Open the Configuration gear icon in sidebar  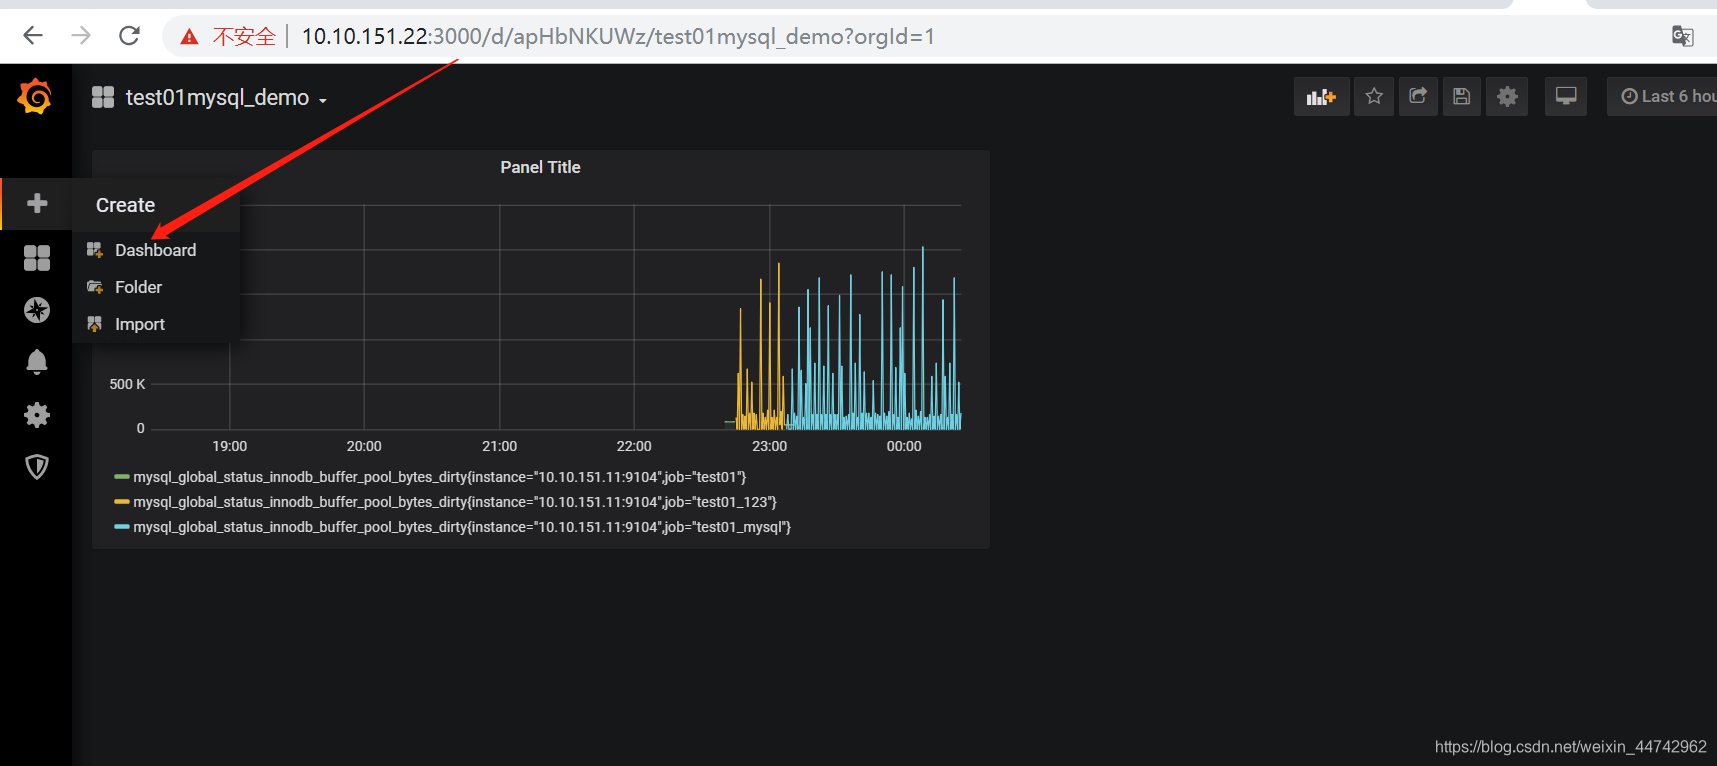click(x=37, y=414)
